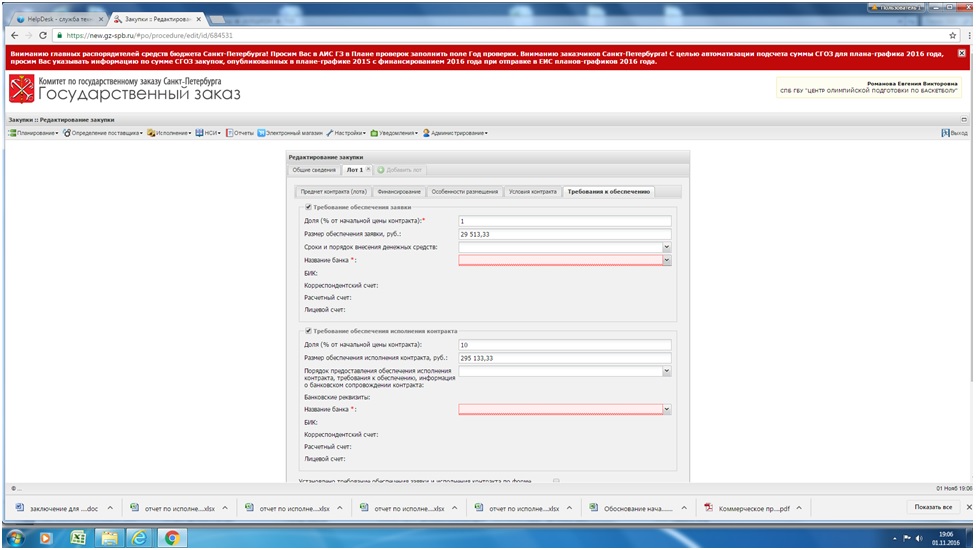
Task: Switch to the HelpDesk browser tab
Action: [x=59, y=19]
